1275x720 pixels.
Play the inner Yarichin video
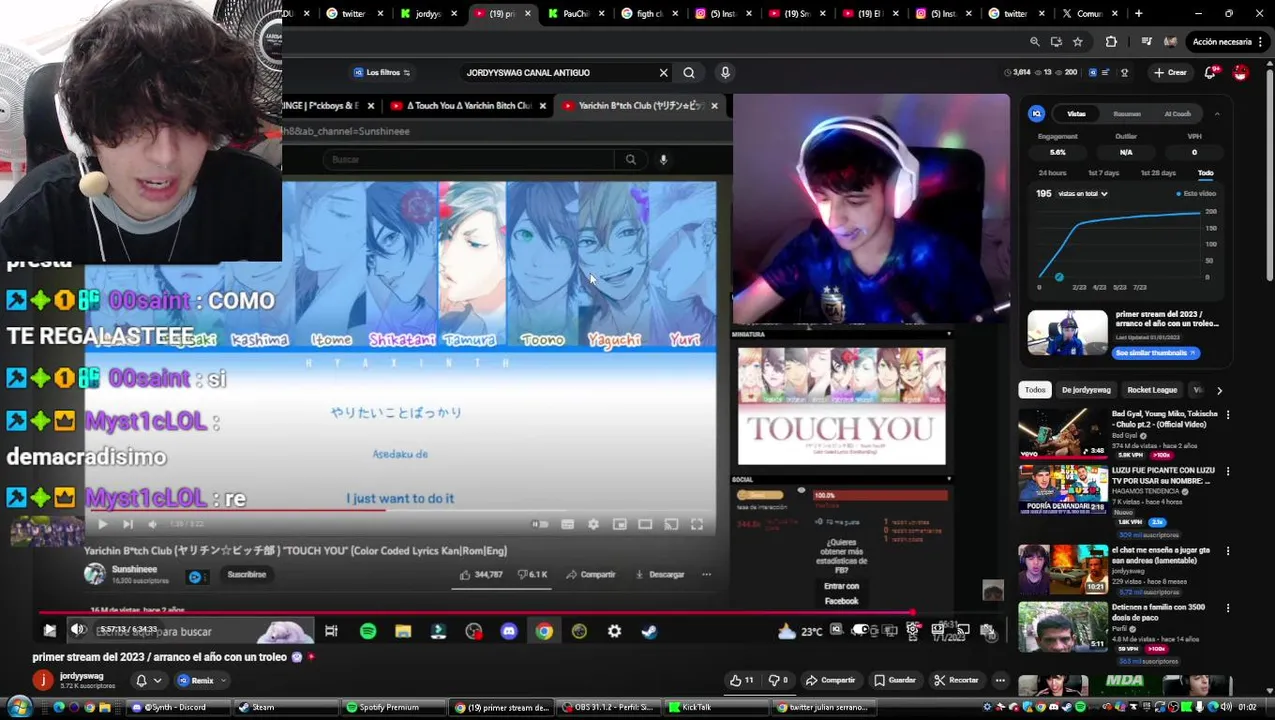point(102,524)
